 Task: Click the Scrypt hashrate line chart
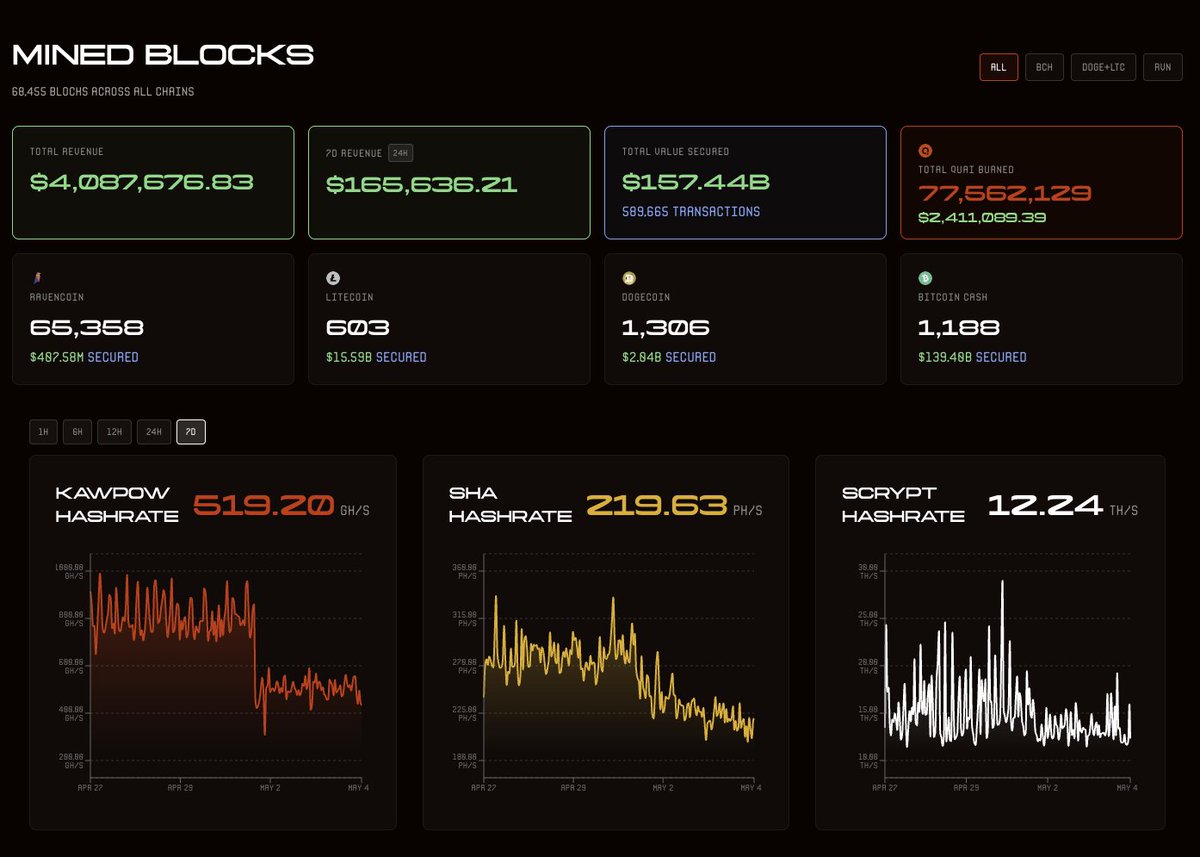coord(1010,665)
